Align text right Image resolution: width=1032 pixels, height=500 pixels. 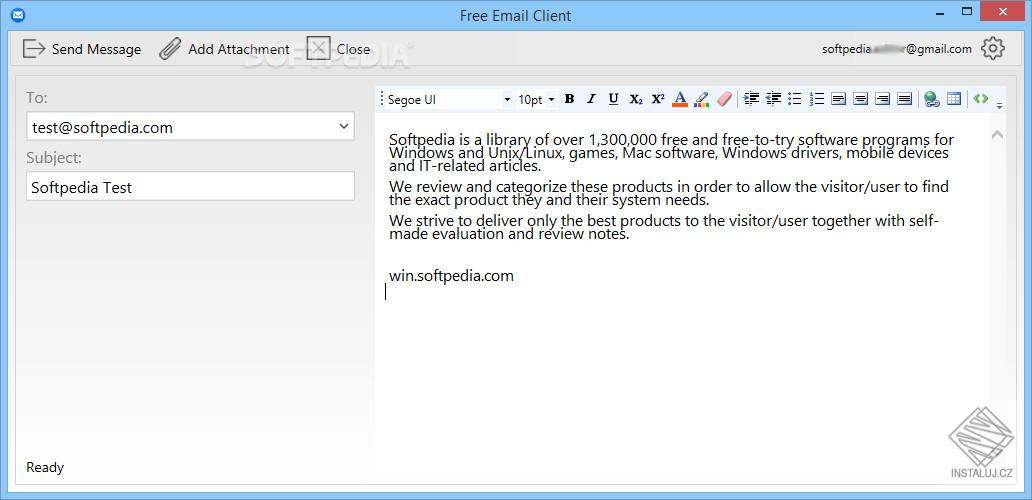[x=883, y=99]
